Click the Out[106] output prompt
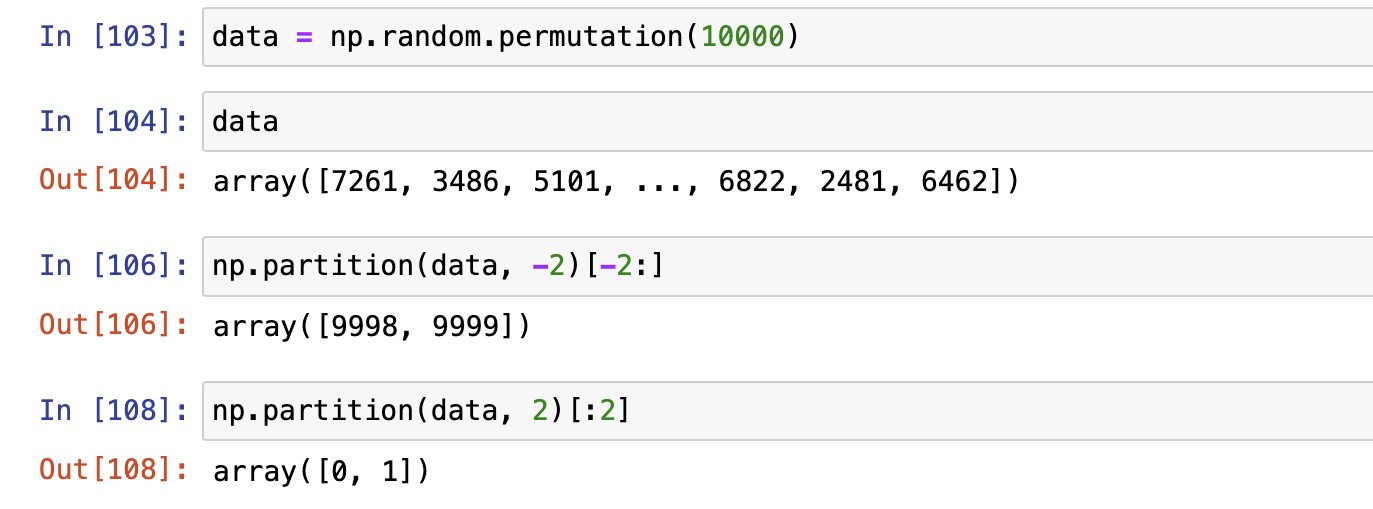This screenshot has height=509, width=1373. tap(114, 326)
